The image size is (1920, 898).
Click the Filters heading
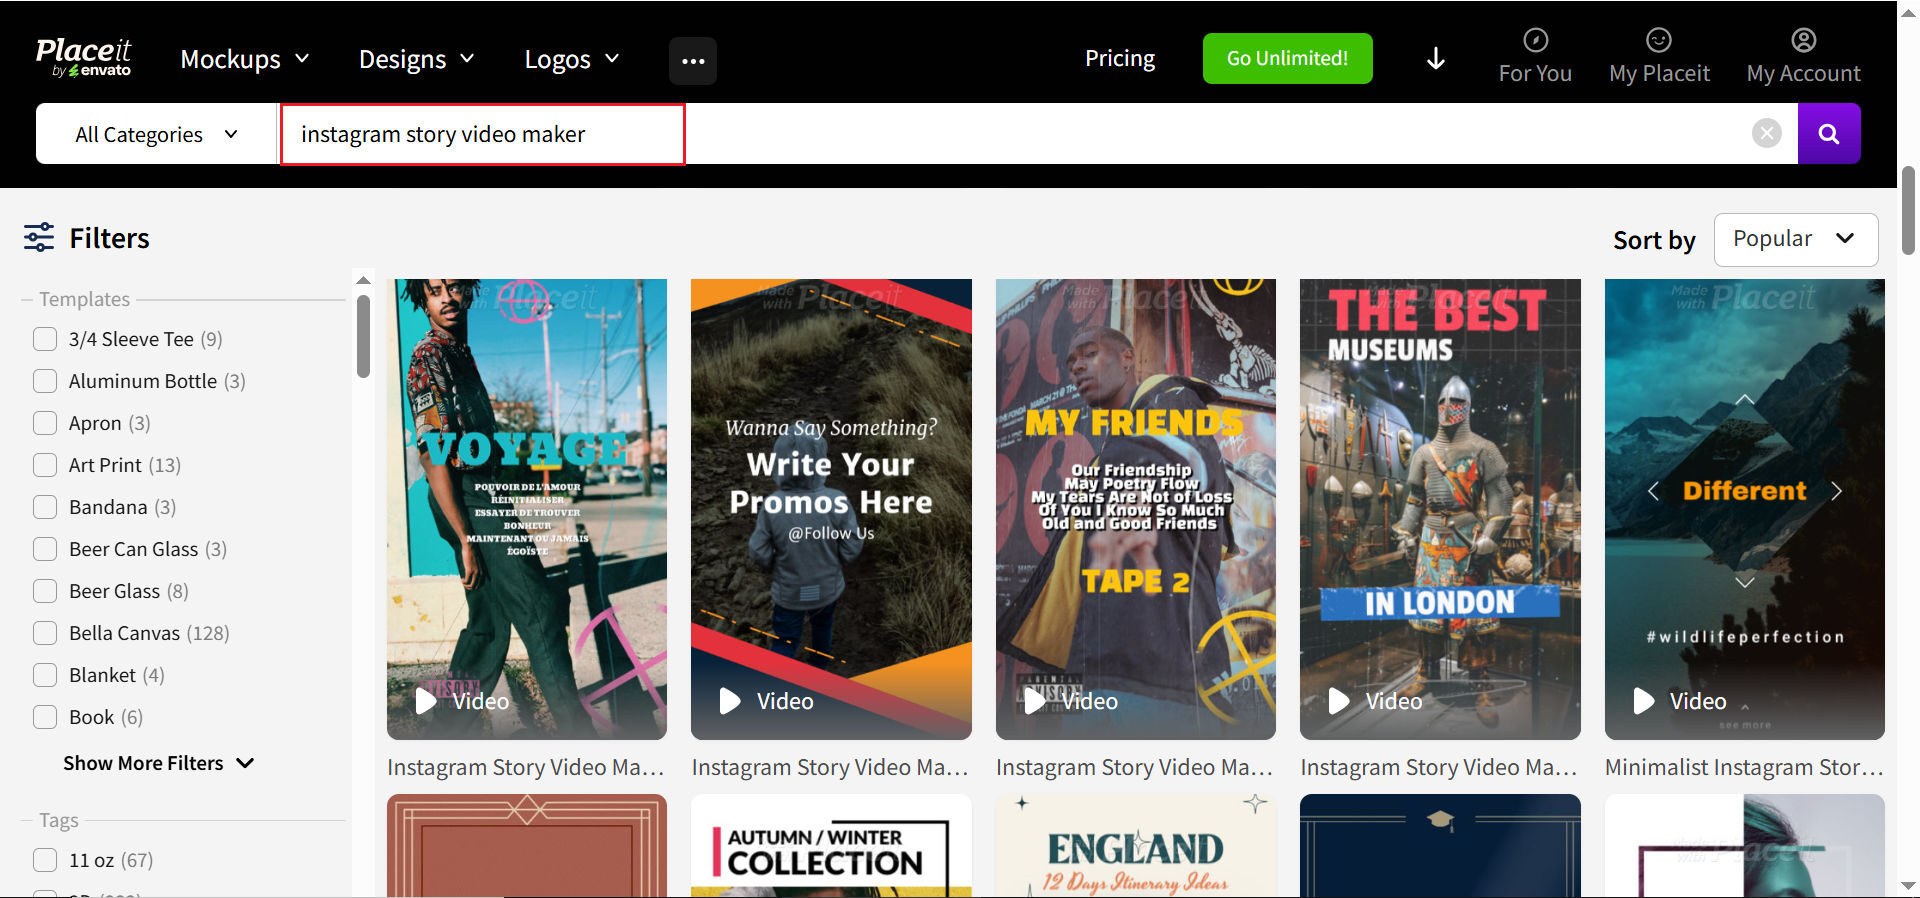(x=109, y=238)
